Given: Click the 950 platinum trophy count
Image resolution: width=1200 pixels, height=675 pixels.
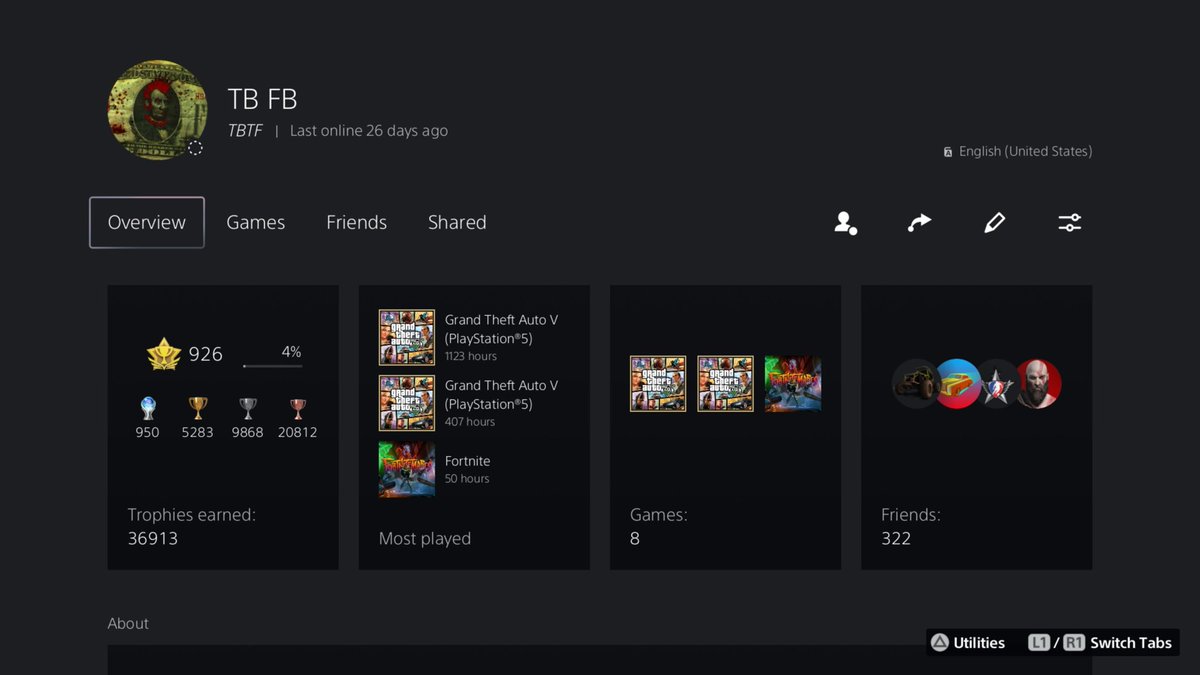Looking at the screenshot, I should [147, 432].
